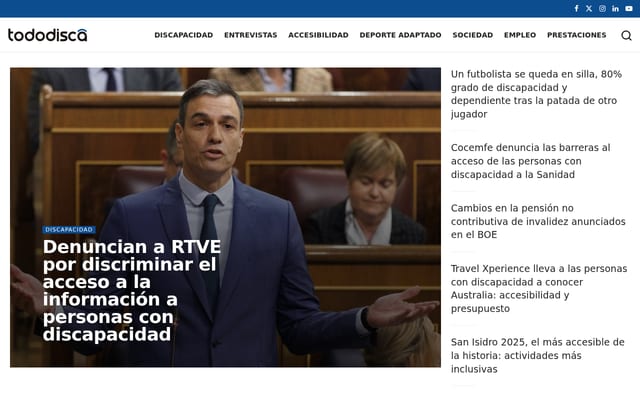This screenshot has height=400, width=640.
Task: Open the Facebook social icon
Action: 576,9
